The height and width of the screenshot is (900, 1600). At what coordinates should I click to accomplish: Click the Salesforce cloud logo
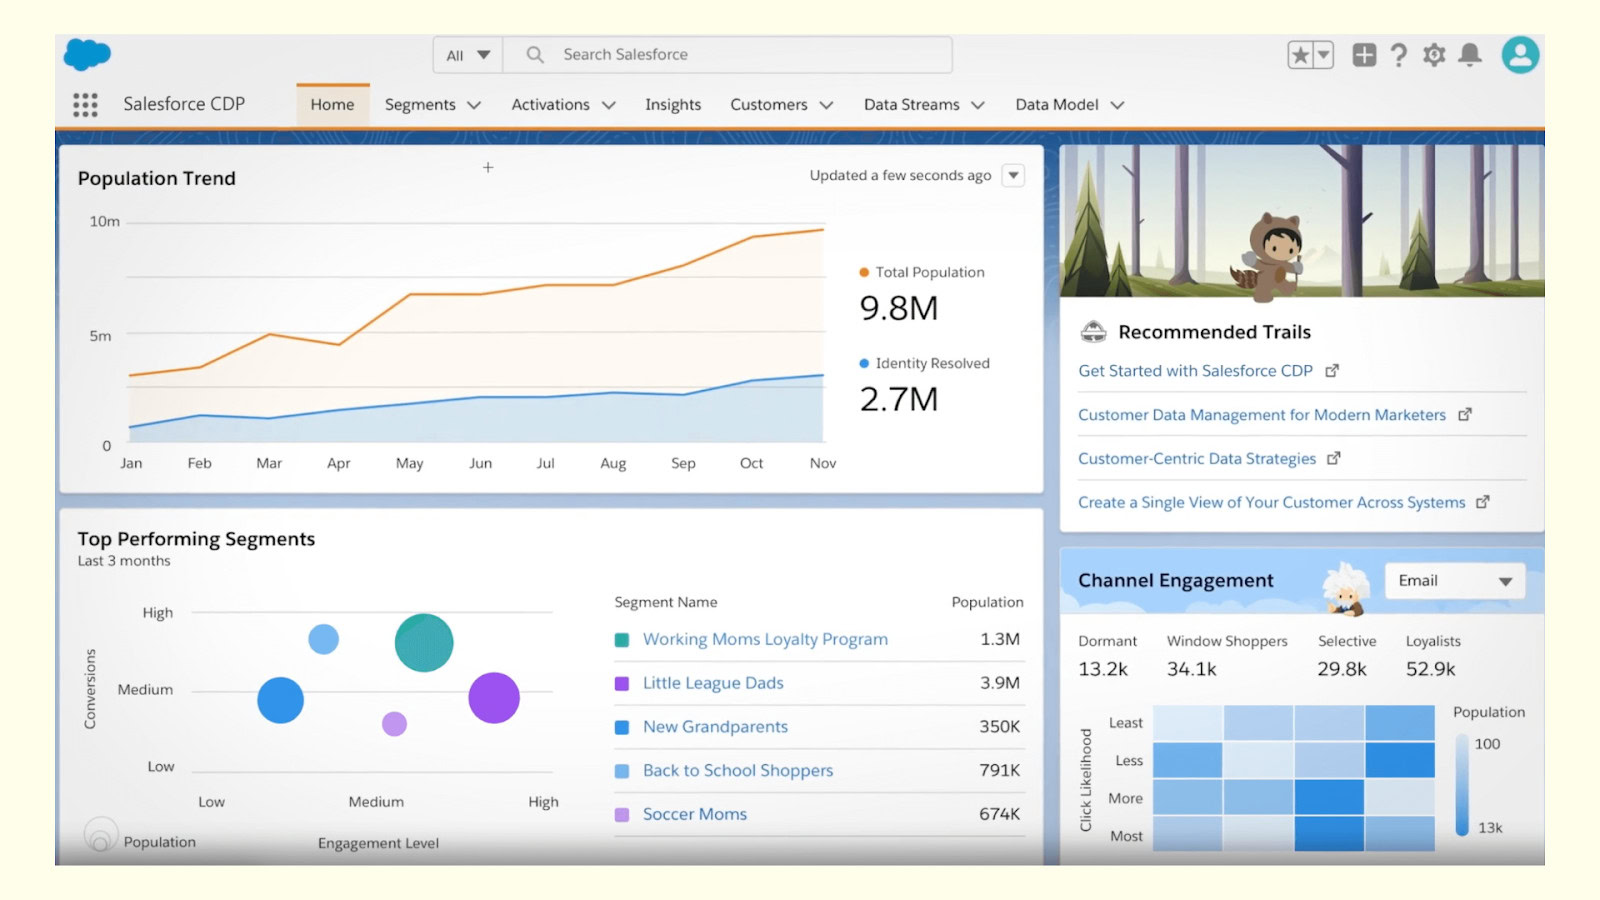(87, 54)
